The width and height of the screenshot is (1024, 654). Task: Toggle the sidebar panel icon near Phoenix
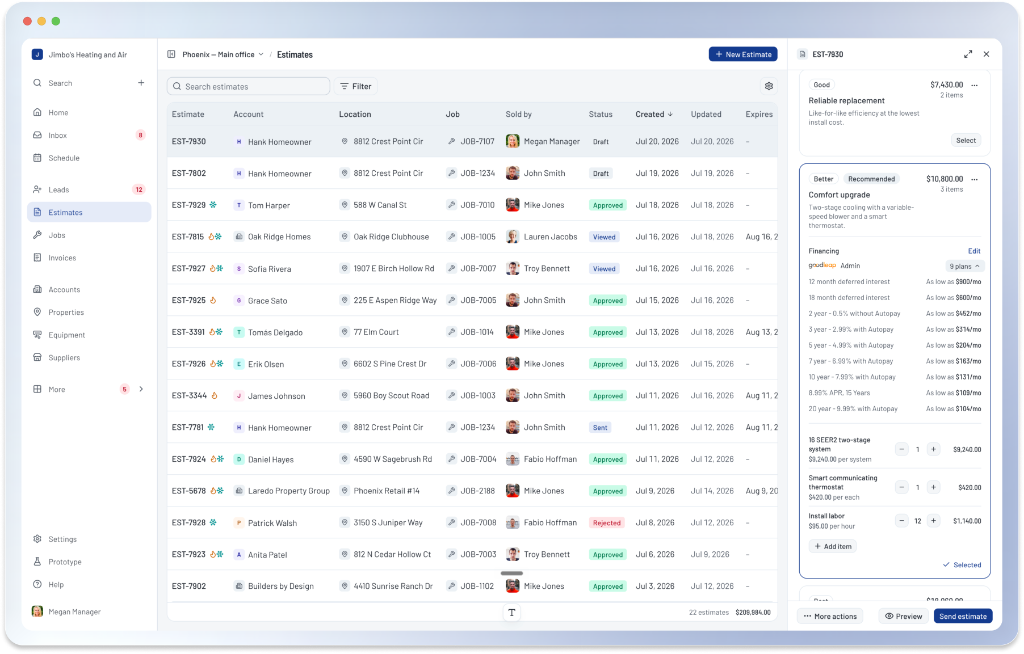(171, 54)
